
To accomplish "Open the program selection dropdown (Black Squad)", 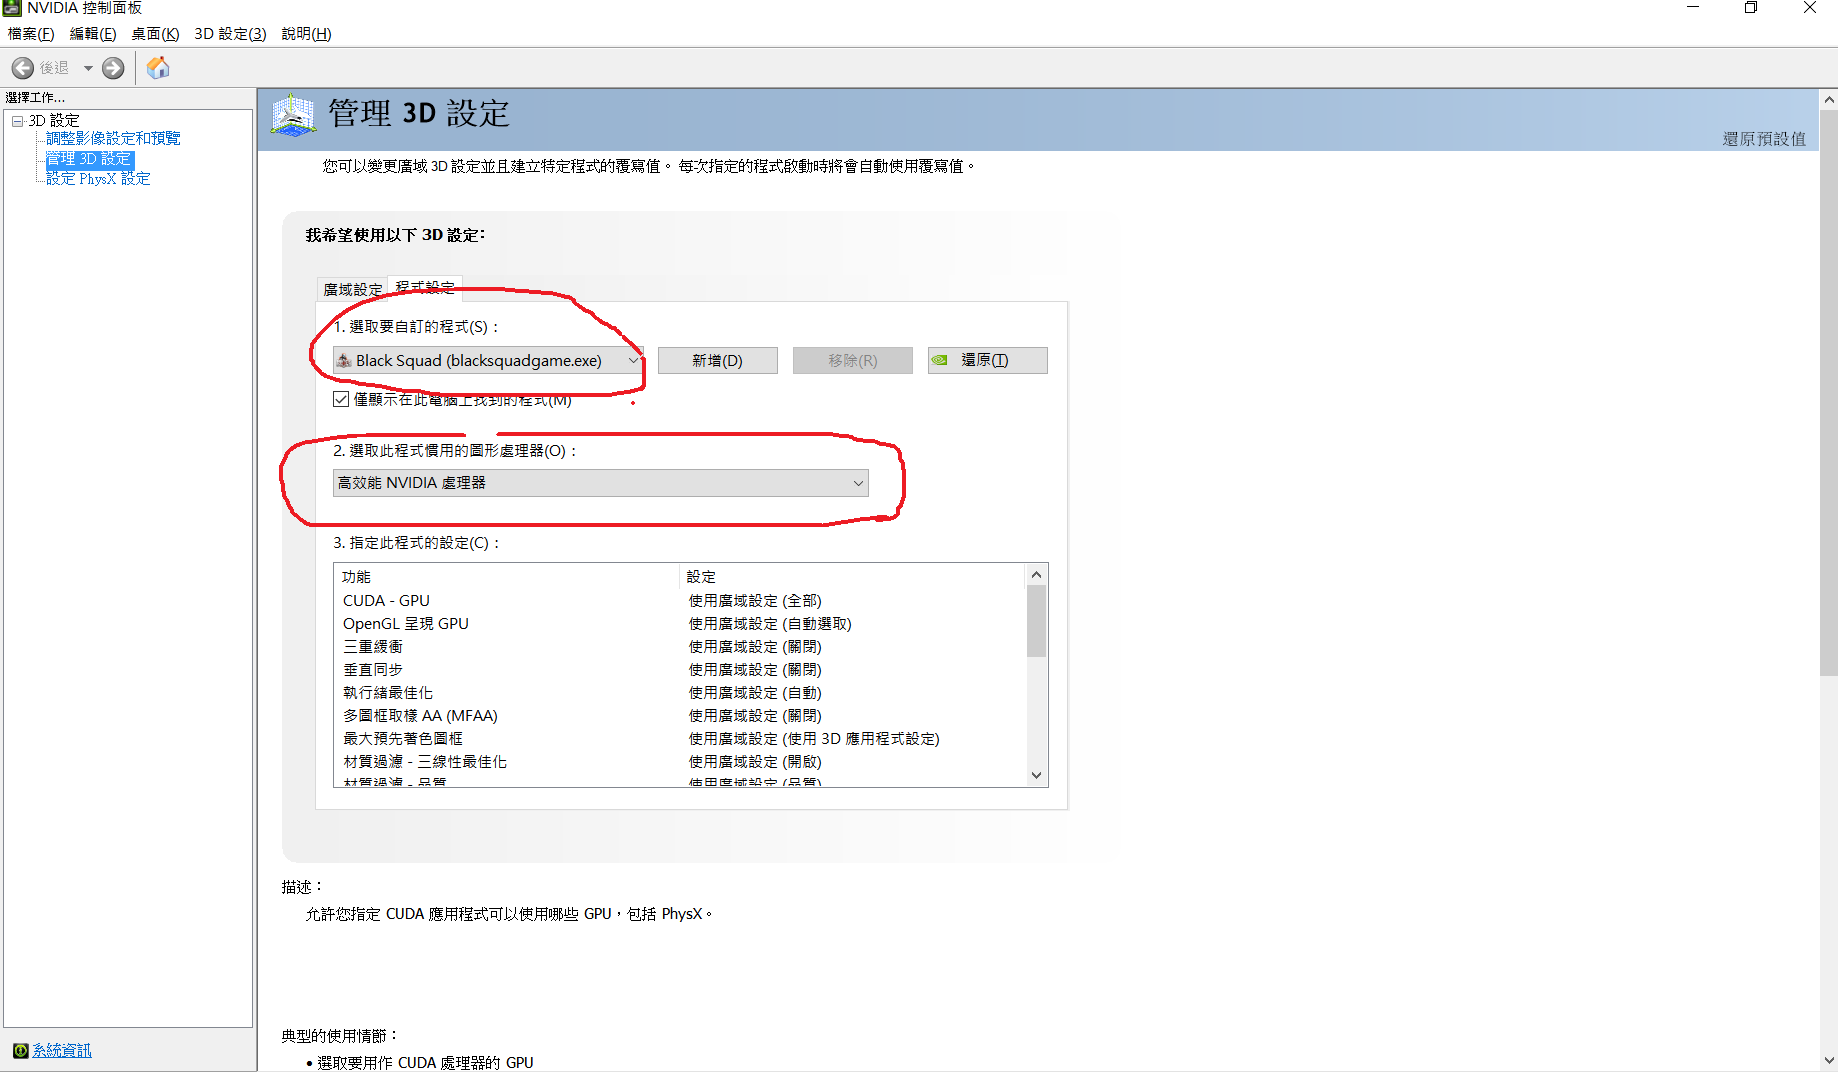I will [x=488, y=360].
